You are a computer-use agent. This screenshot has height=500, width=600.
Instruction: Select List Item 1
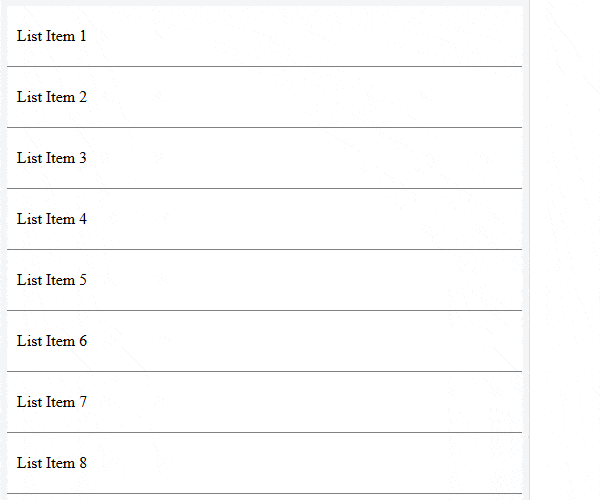point(264,36)
